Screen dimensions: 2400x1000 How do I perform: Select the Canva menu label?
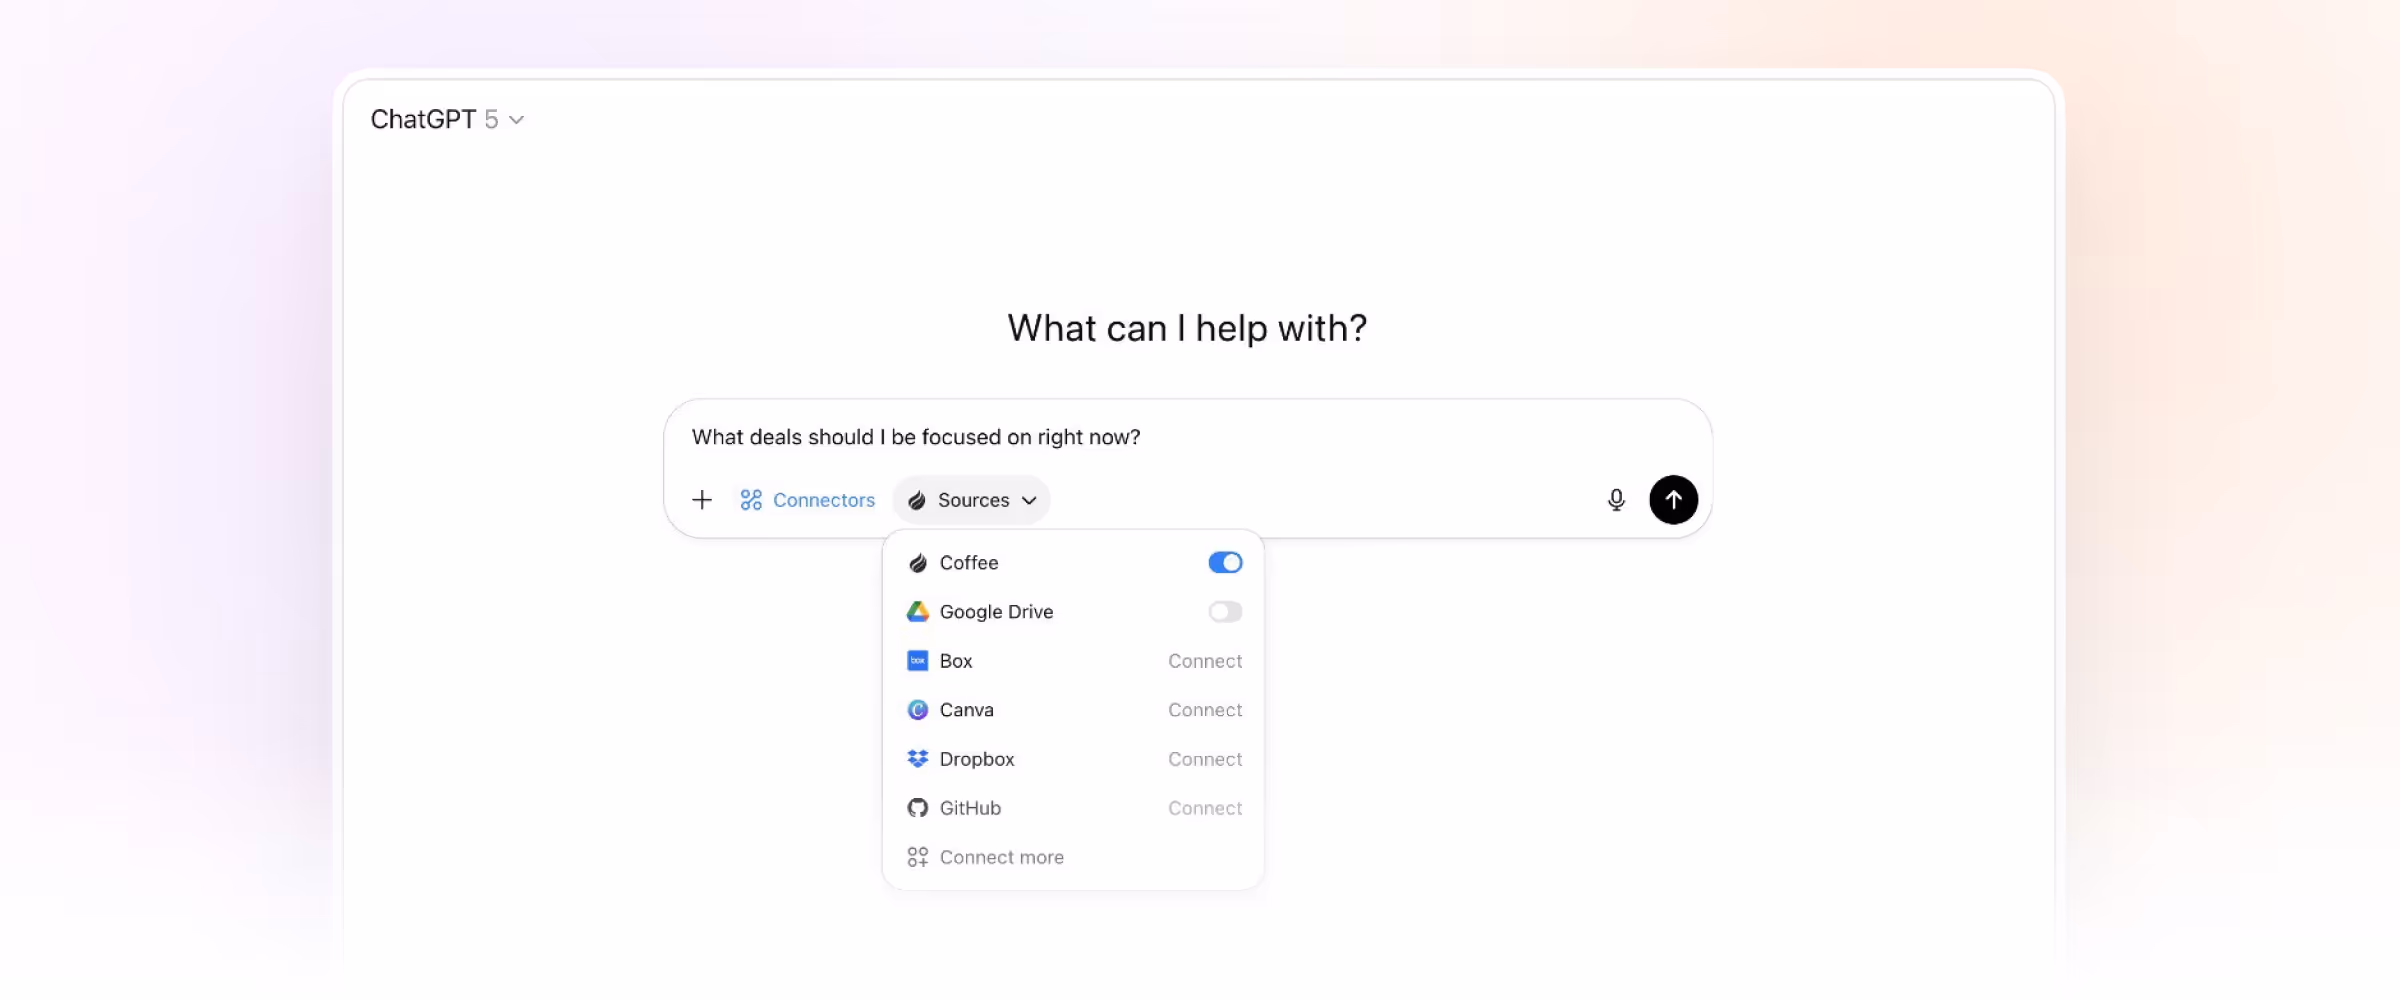coord(967,710)
